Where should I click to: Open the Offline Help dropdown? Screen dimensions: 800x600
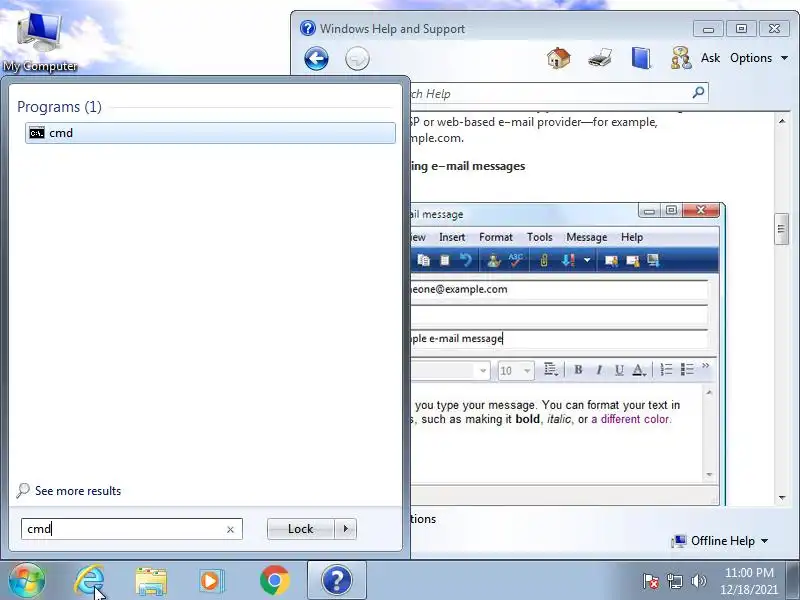point(720,541)
